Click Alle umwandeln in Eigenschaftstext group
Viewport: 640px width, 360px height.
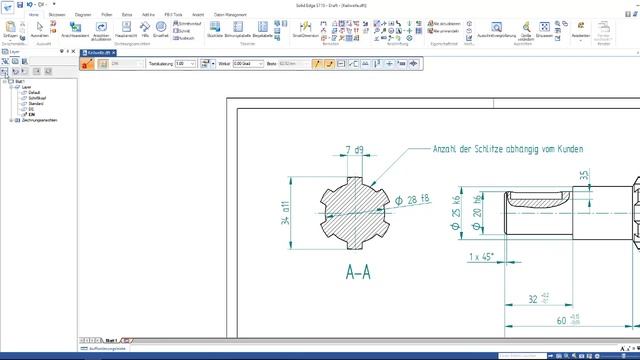pyautogui.click(x=444, y=31)
